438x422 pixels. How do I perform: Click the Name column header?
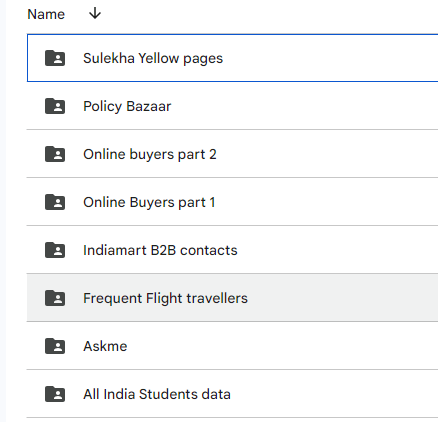46,14
